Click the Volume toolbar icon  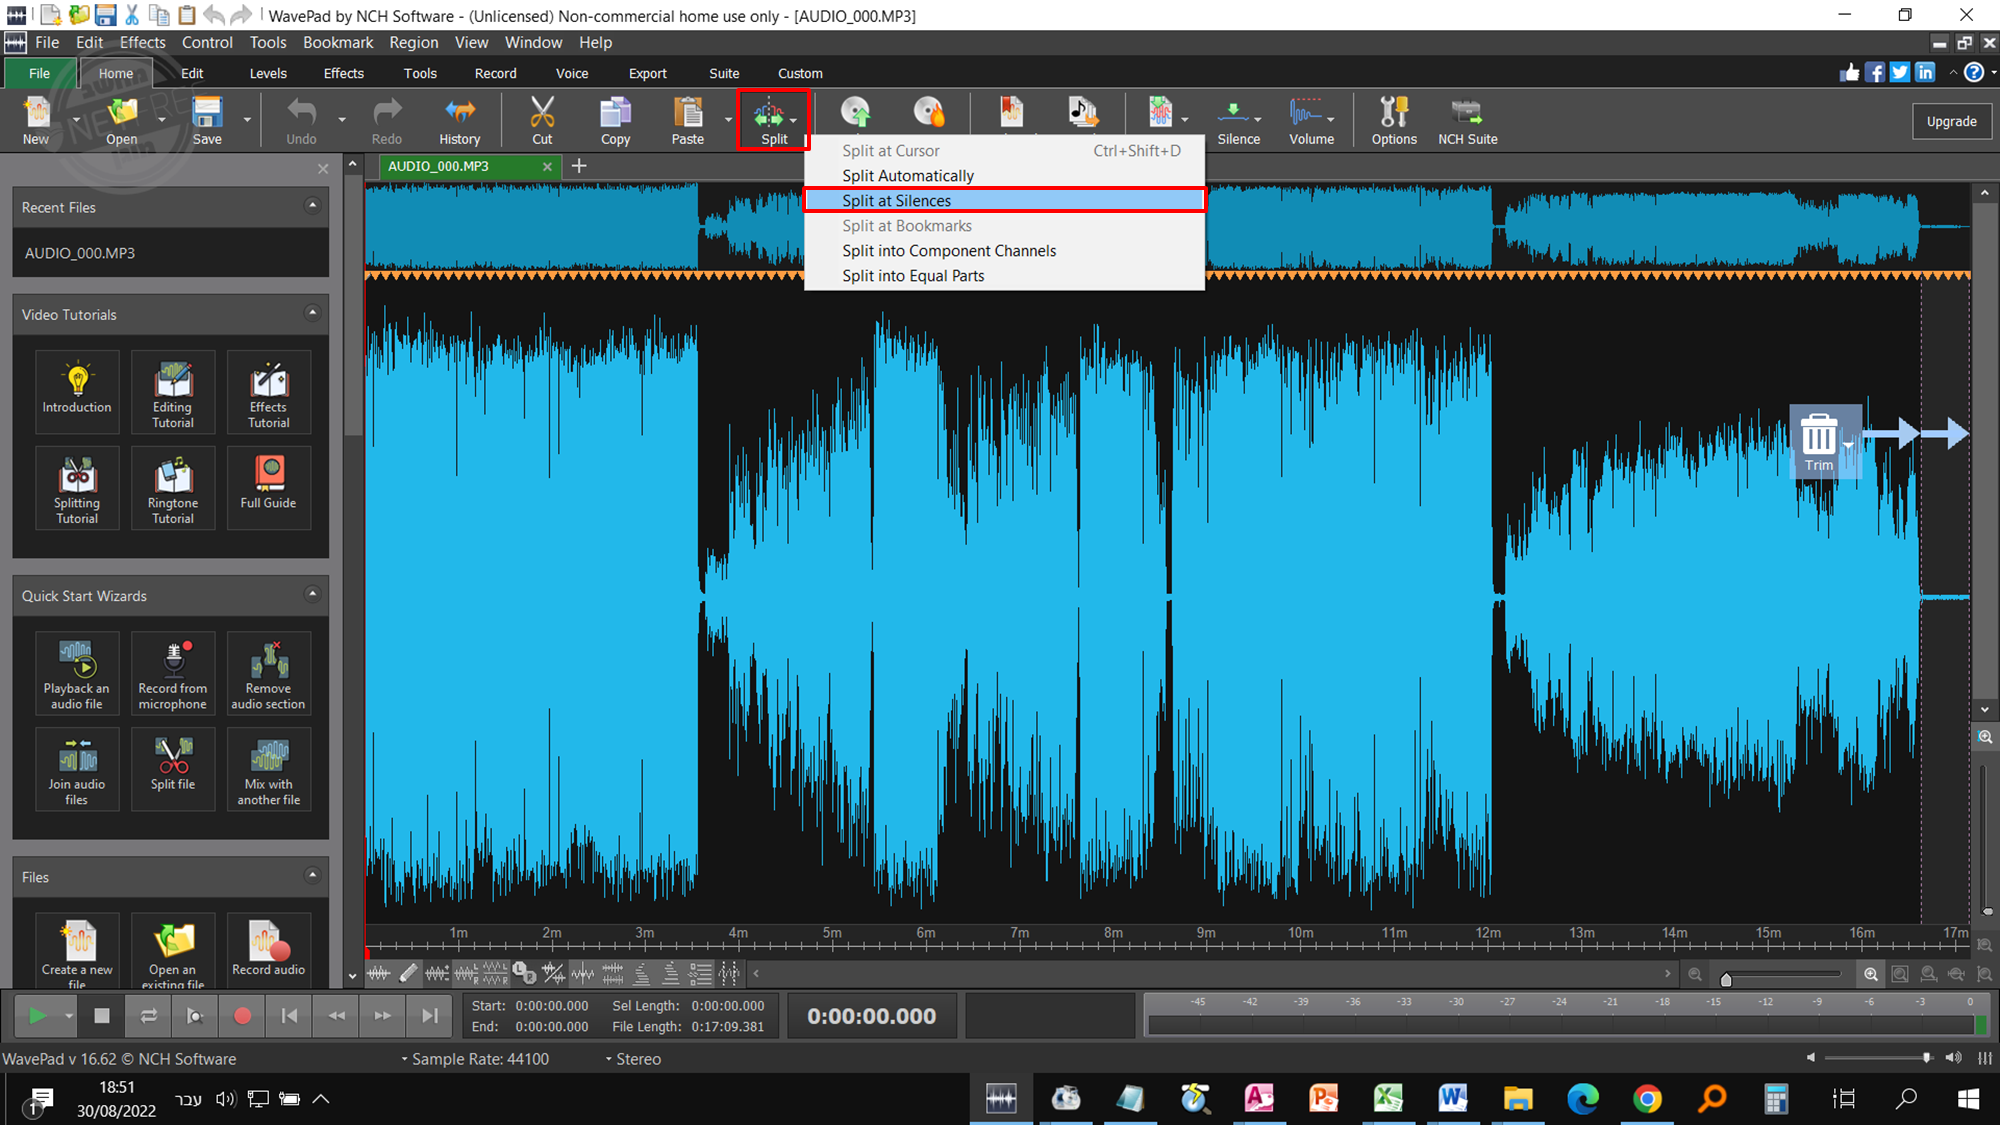(x=1311, y=120)
